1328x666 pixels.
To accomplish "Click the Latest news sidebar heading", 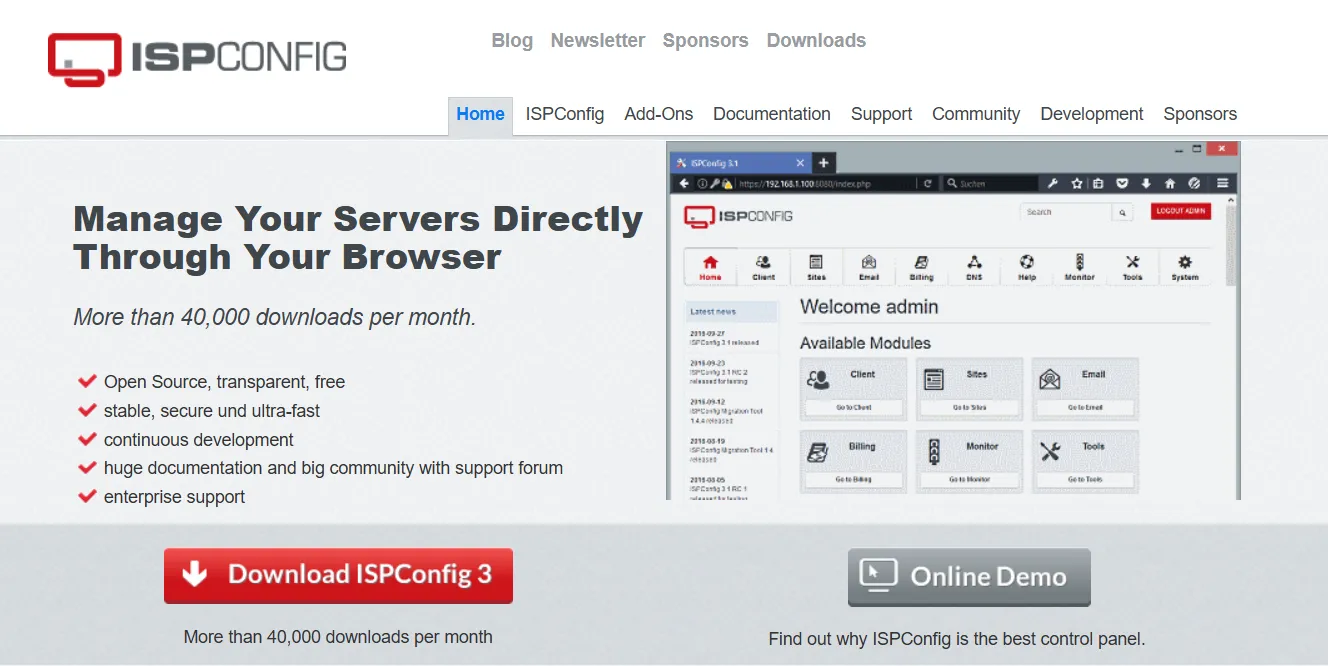I will [x=731, y=312].
